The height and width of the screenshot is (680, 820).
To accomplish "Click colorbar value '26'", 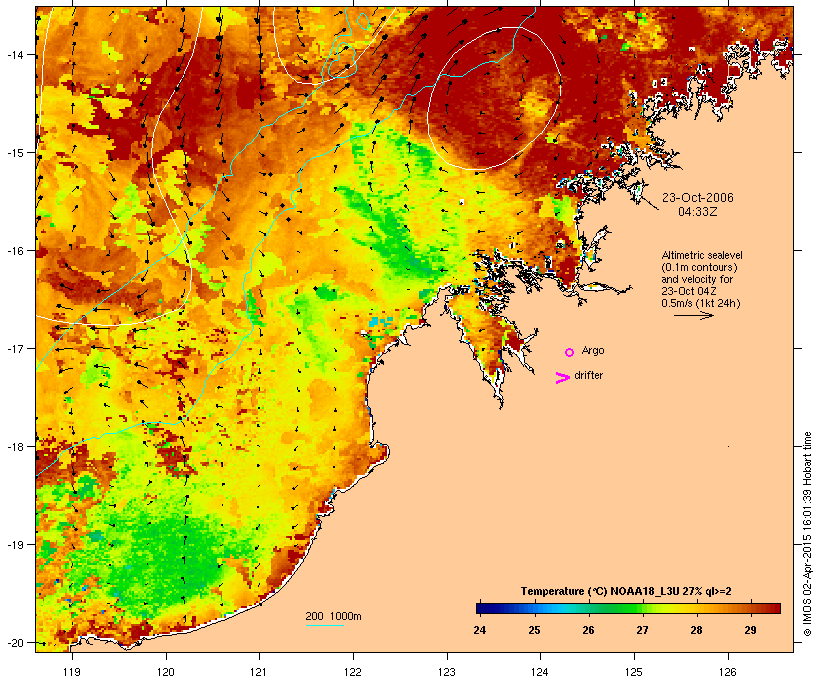I will tap(588, 630).
